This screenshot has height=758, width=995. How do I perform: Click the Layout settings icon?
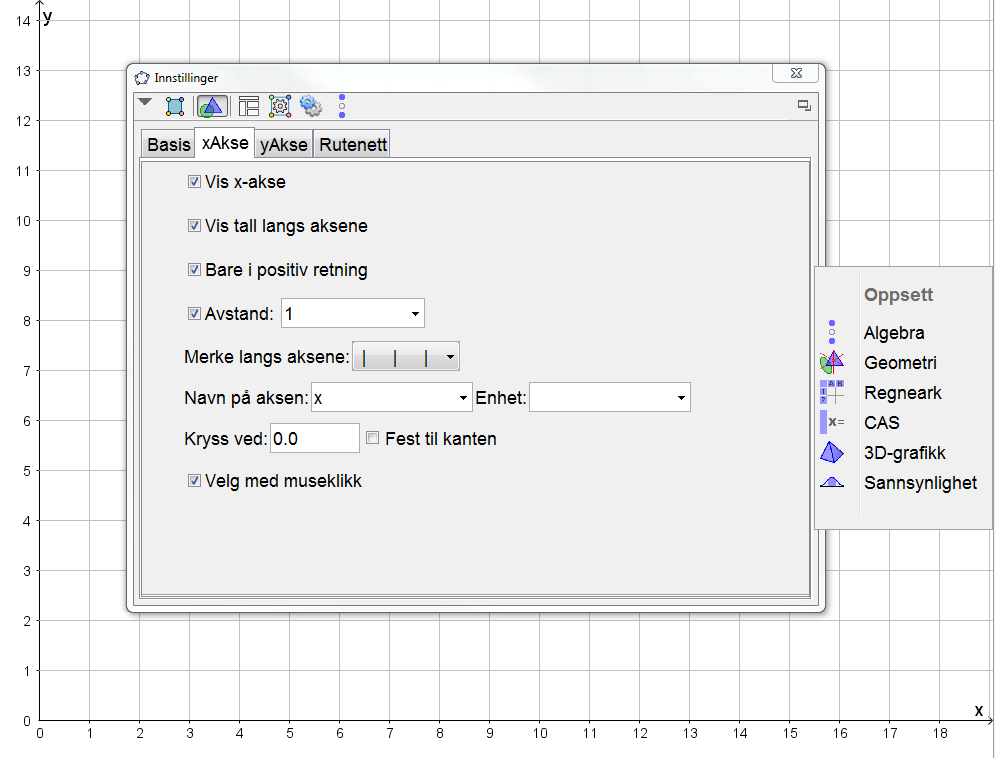248,106
